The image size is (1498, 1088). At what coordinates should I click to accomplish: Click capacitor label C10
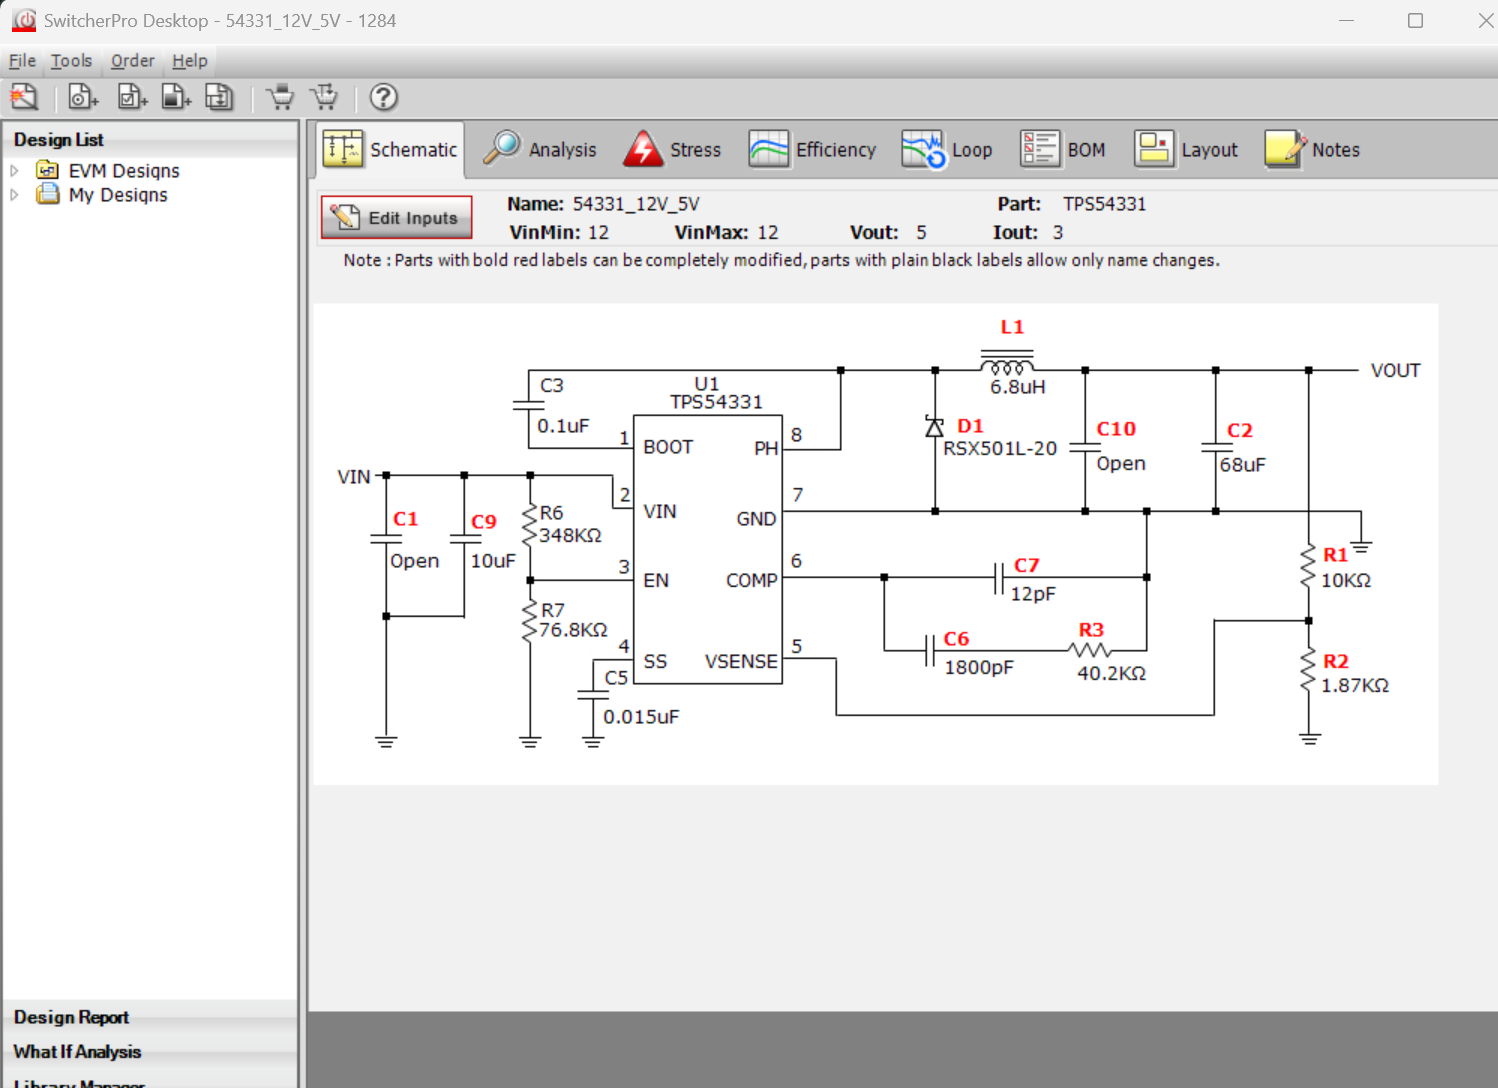[x=1116, y=429]
